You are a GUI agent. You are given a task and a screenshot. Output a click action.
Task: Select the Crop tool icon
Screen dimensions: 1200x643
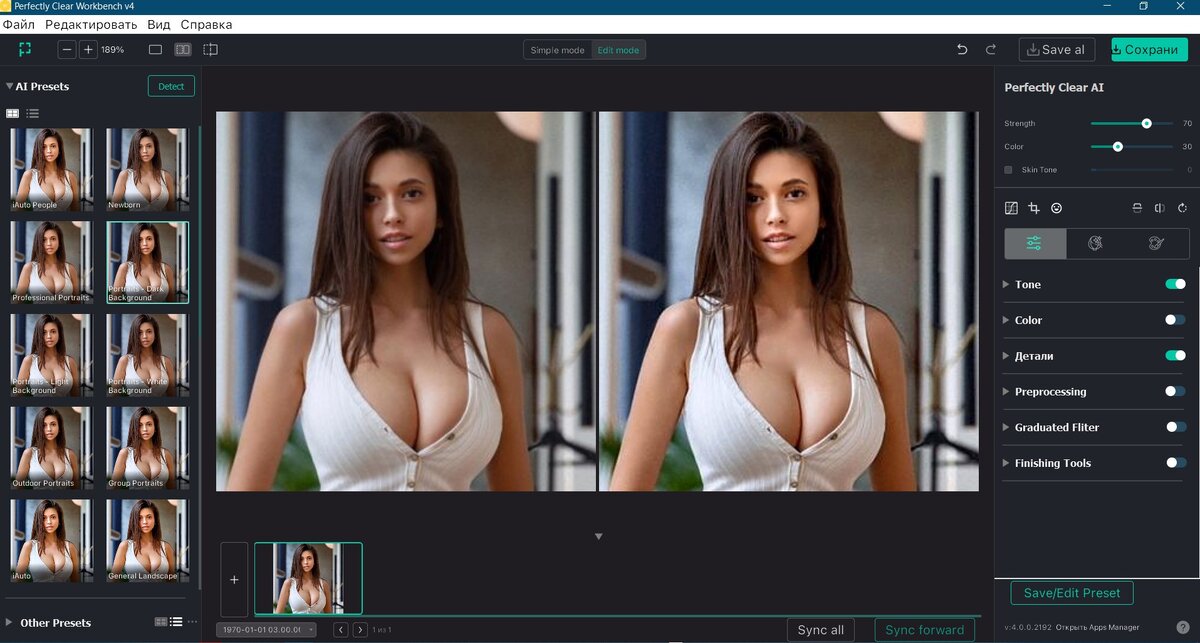point(1034,208)
